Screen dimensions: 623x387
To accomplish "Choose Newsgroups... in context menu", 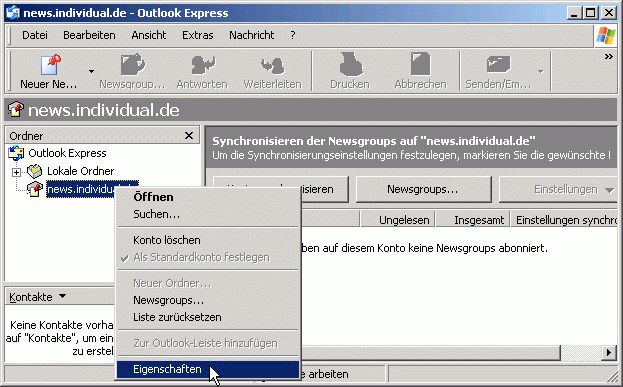I will 207,300.
